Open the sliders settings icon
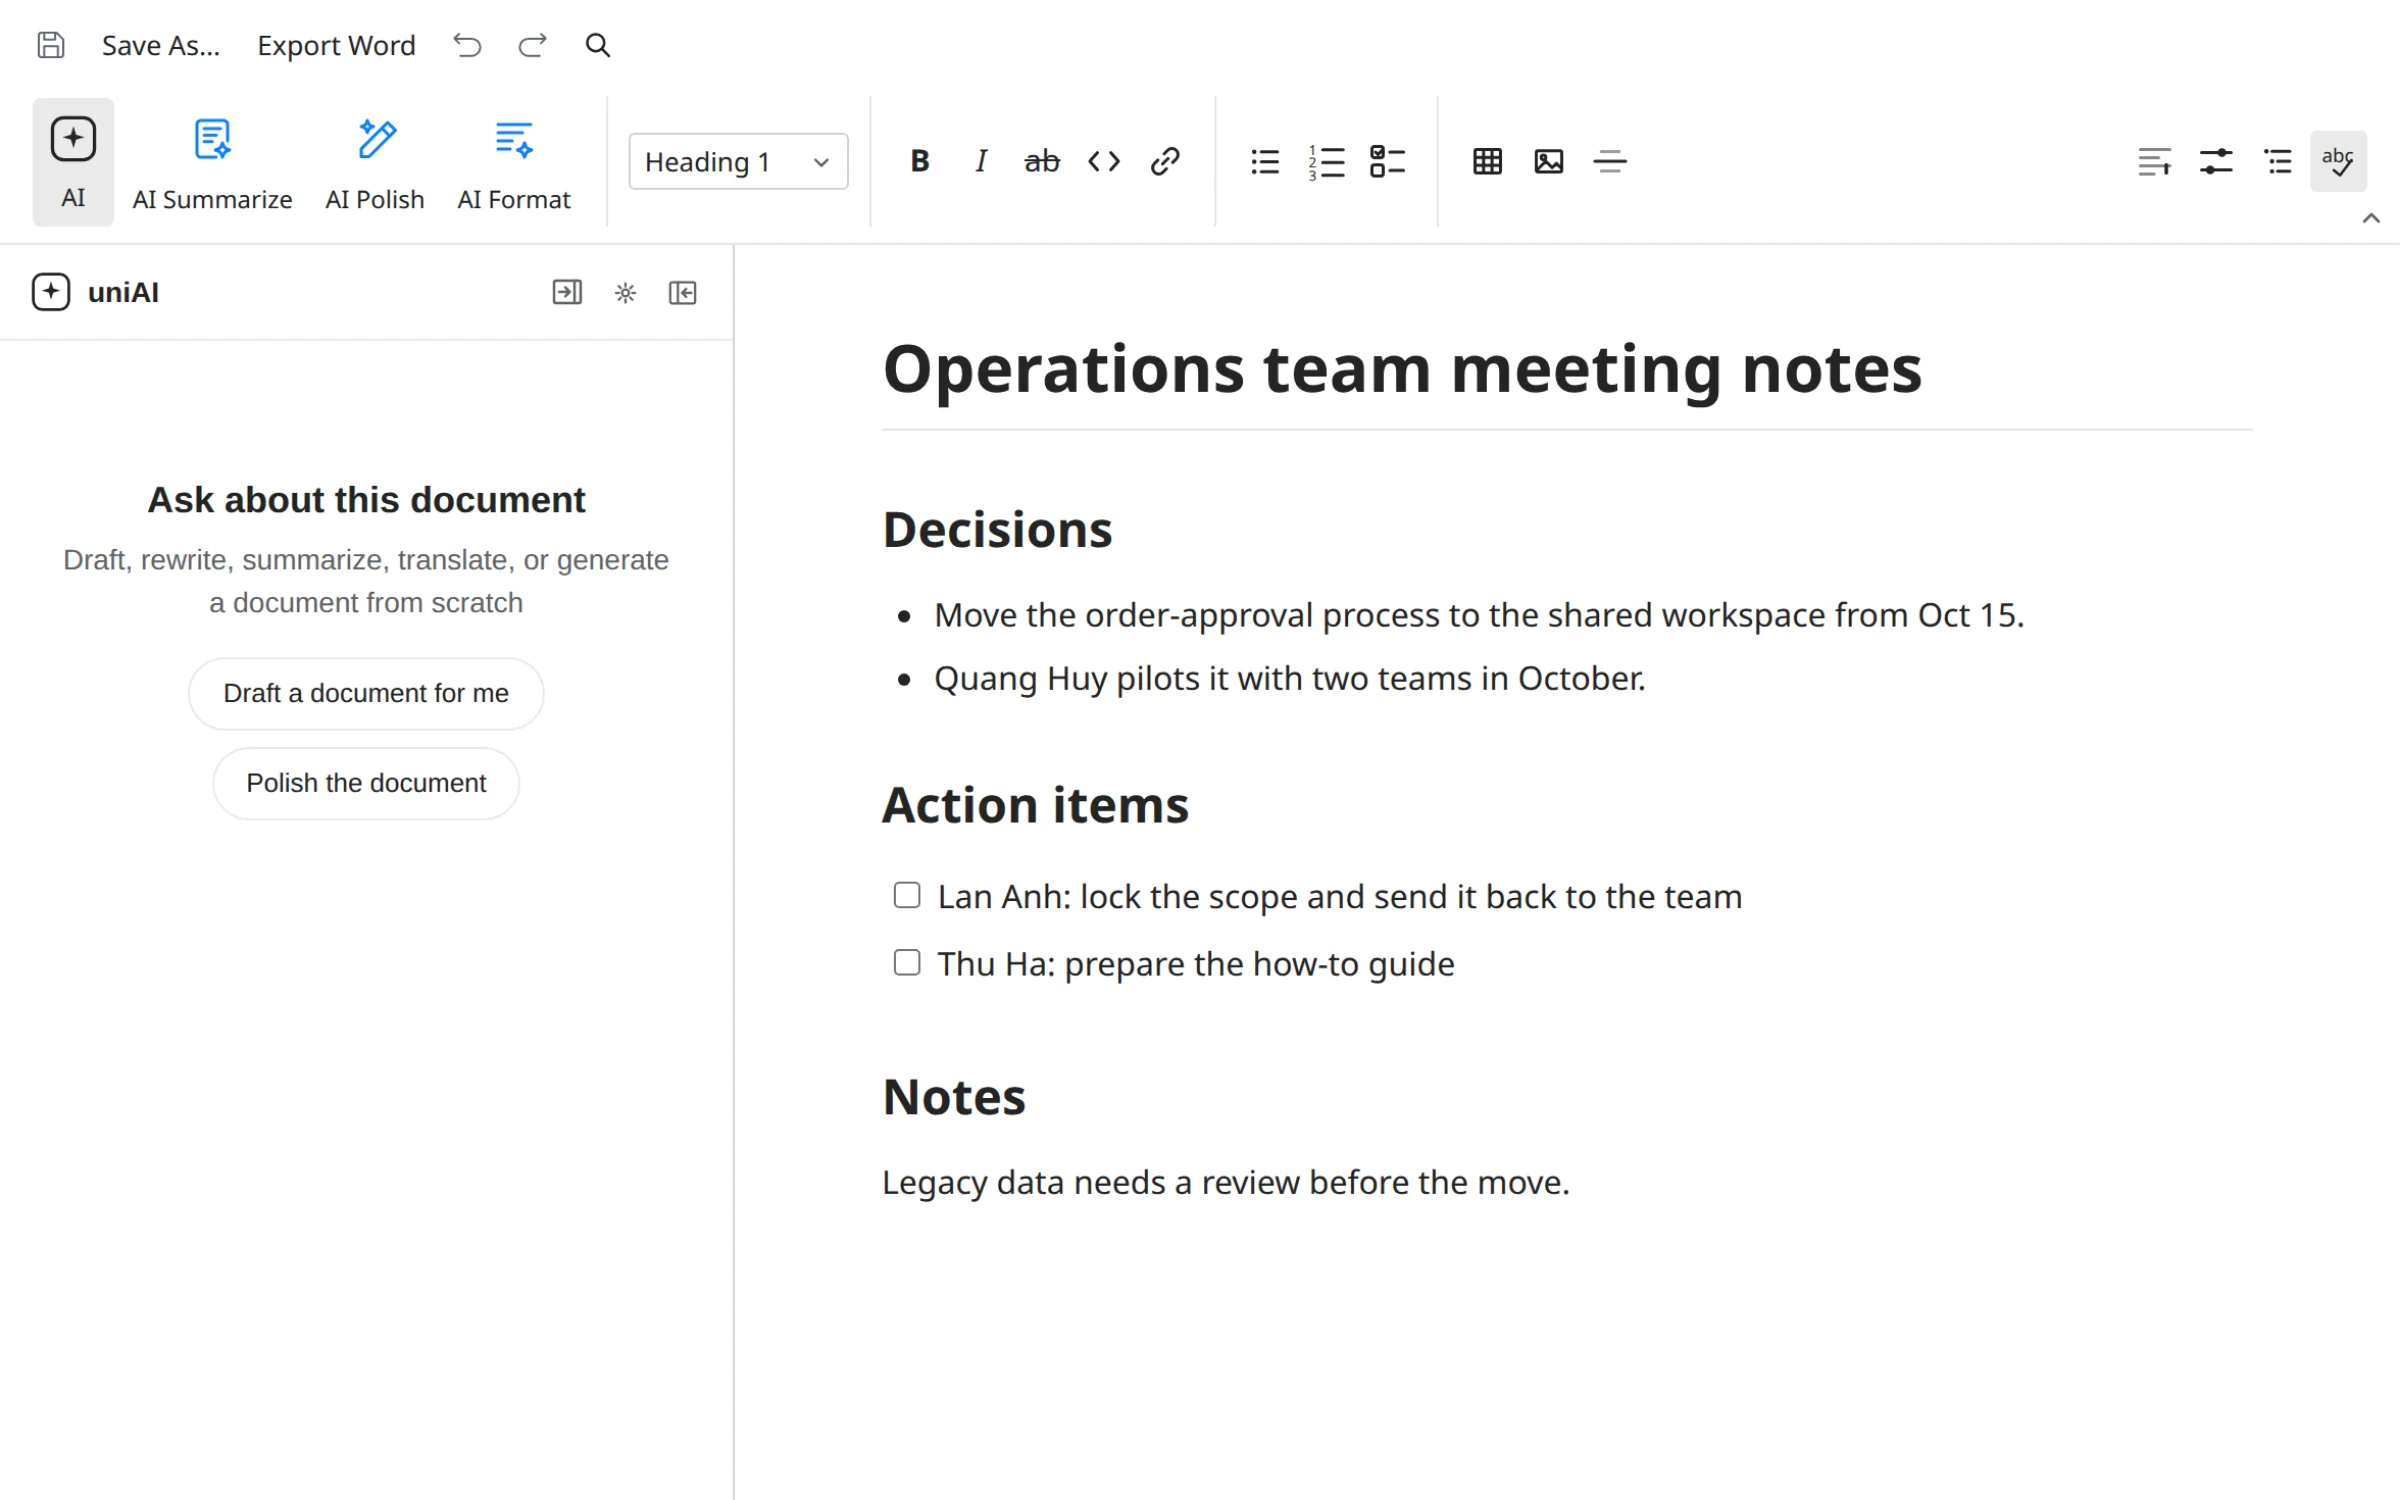 pyautogui.click(x=2216, y=161)
